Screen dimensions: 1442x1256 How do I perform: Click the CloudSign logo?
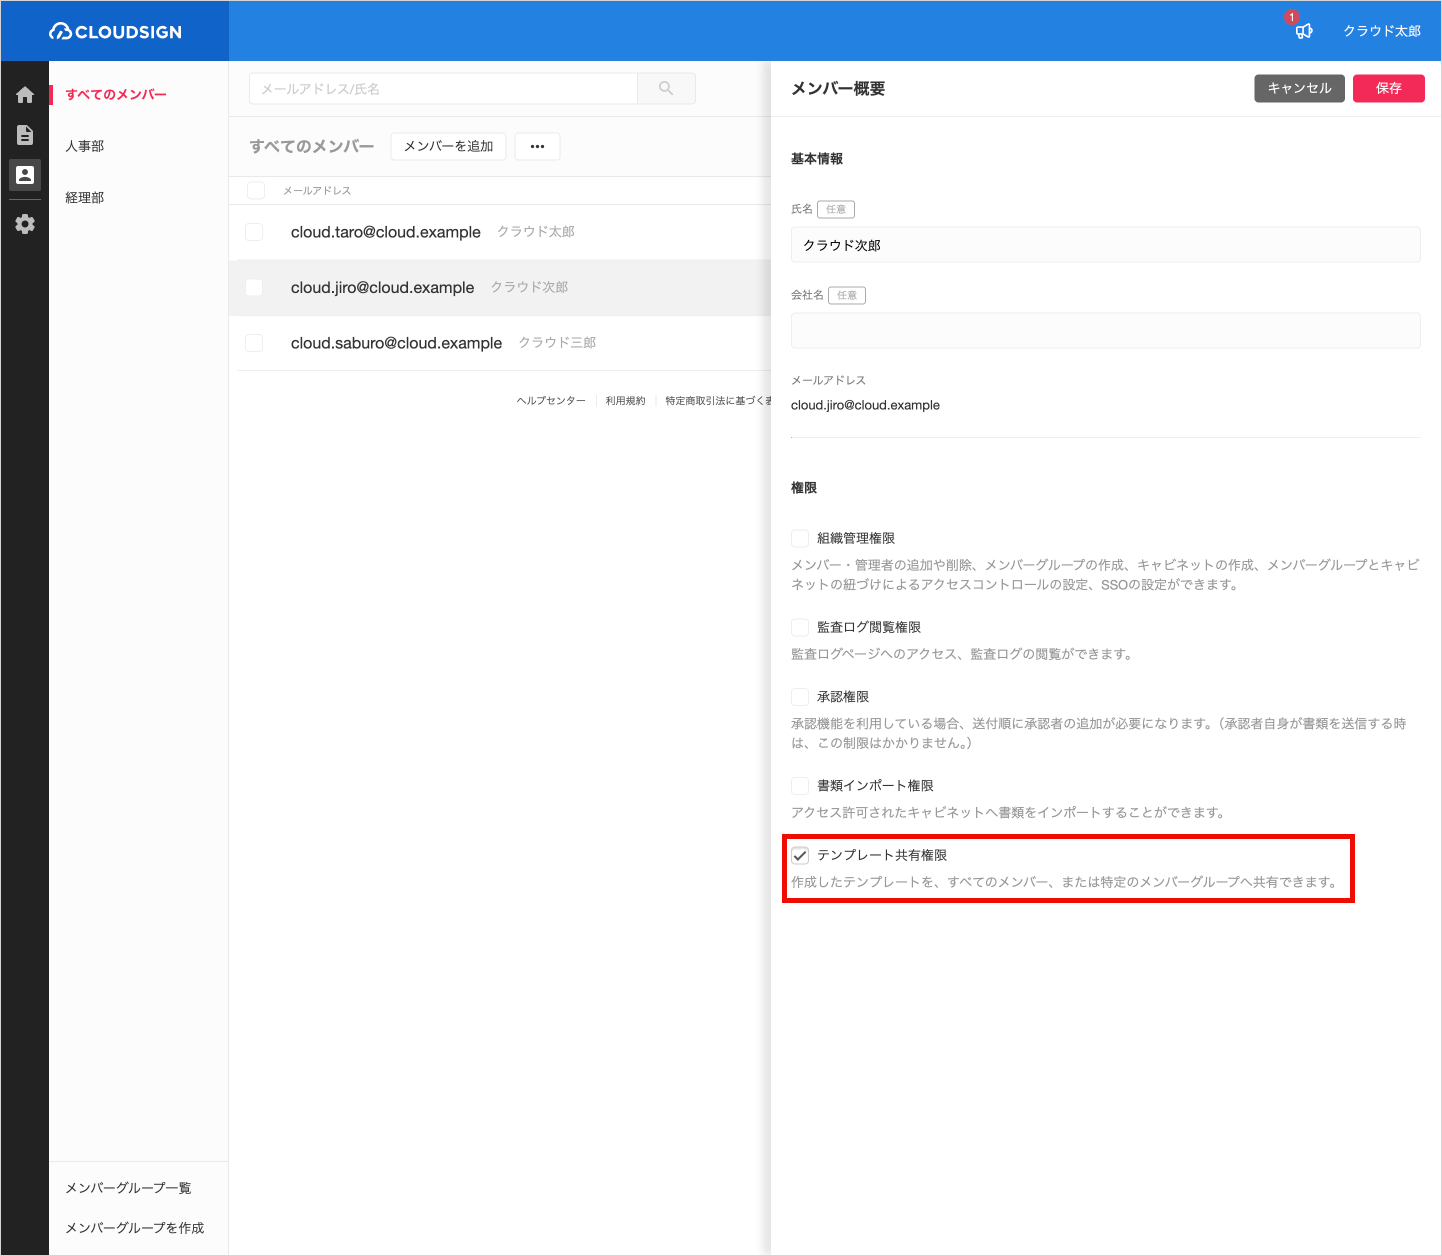tap(115, 32)
